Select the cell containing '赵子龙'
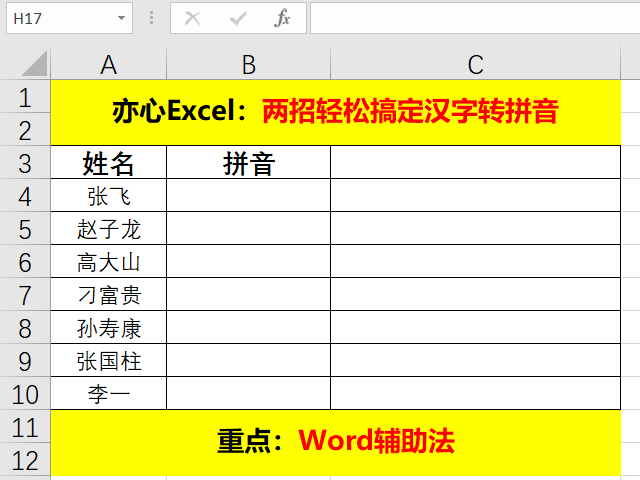 tap(109, 229)
